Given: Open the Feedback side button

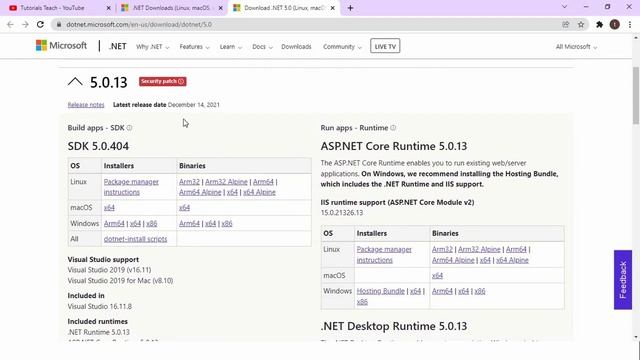Looking at the screenshot, I should (x=623, y=280).
